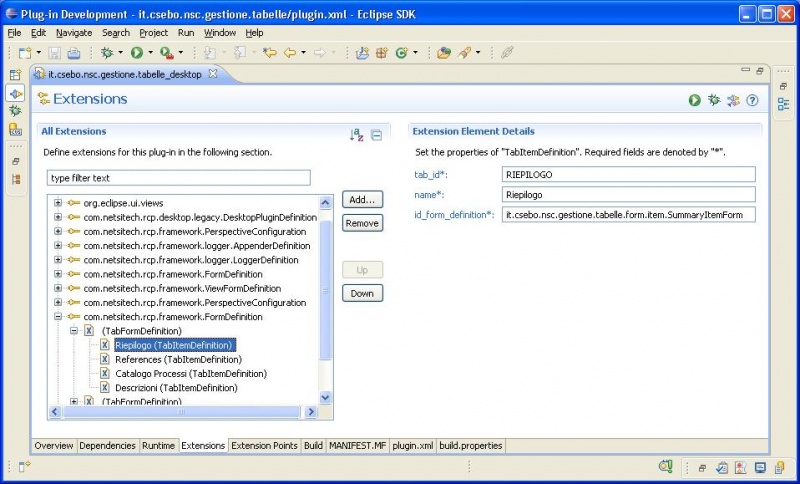
Task: Select Catalogo Processi tree item
Action: [x=190, y=373]
